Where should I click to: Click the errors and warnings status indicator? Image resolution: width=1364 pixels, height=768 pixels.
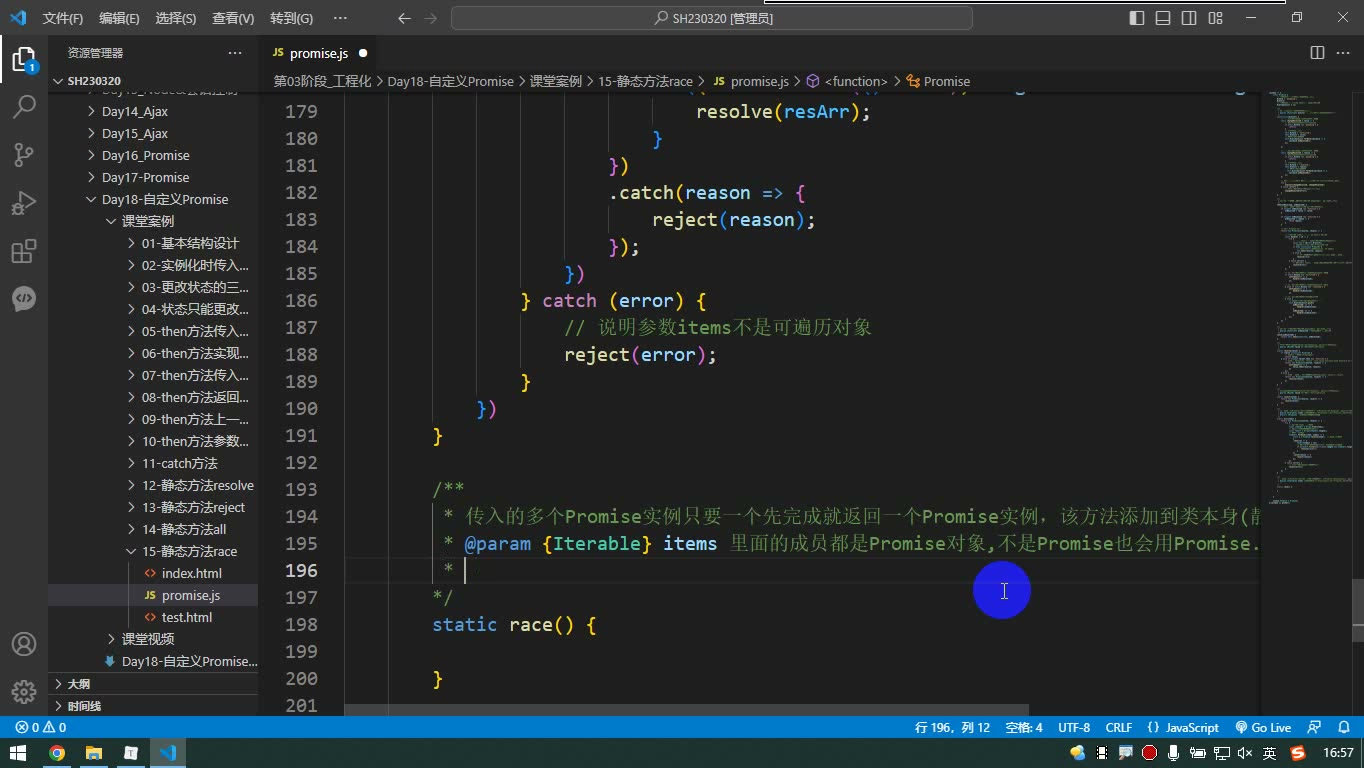41,728
